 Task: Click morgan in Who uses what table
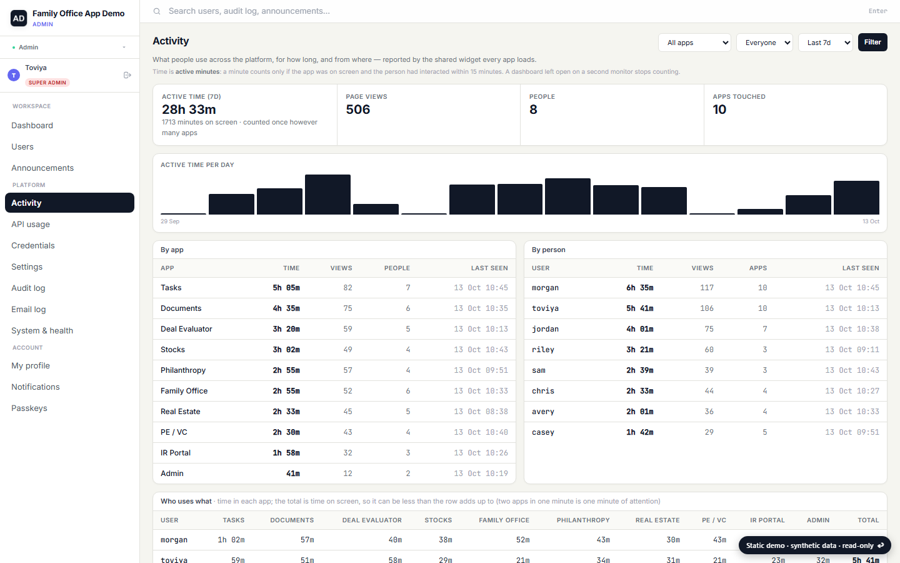coord(174,540)
